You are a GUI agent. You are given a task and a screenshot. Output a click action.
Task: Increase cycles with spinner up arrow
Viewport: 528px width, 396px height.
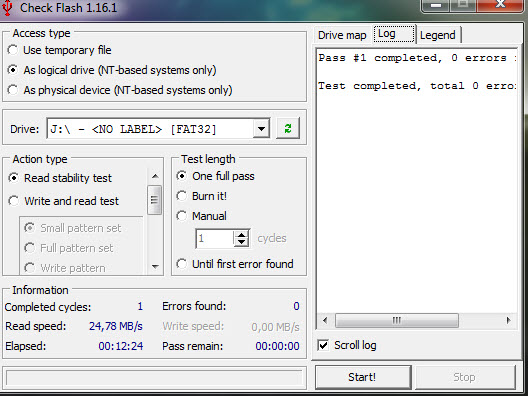[241, 234]
